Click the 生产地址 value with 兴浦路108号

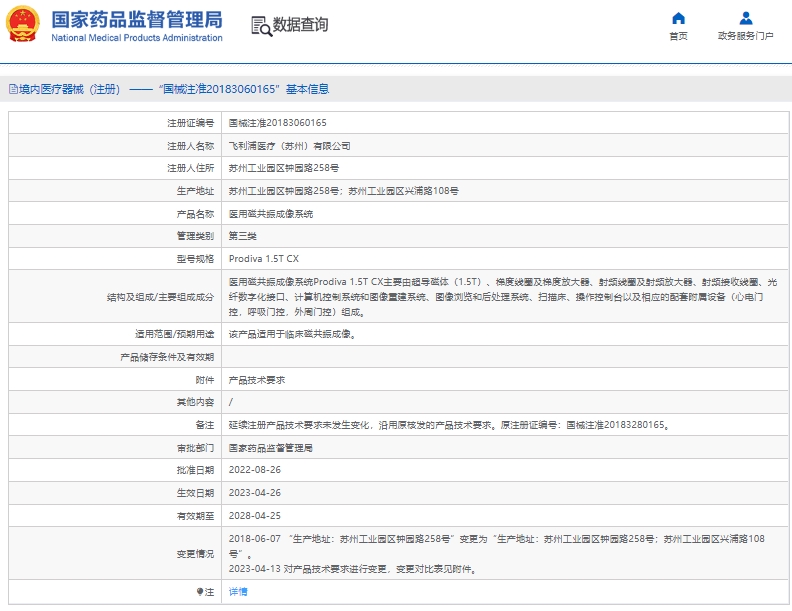343,191
